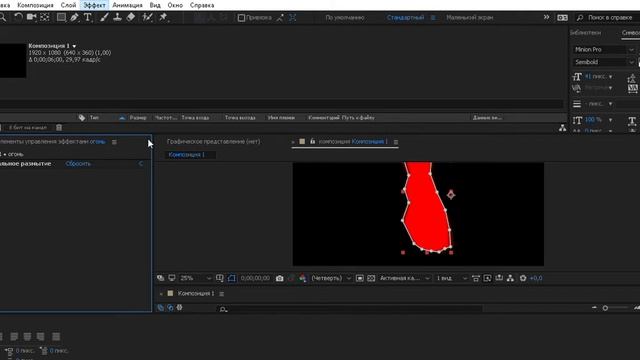Open the Semibold font style dropdown
Image resolution: width=640 pixels, height=360 pixels.
[604, 62]
